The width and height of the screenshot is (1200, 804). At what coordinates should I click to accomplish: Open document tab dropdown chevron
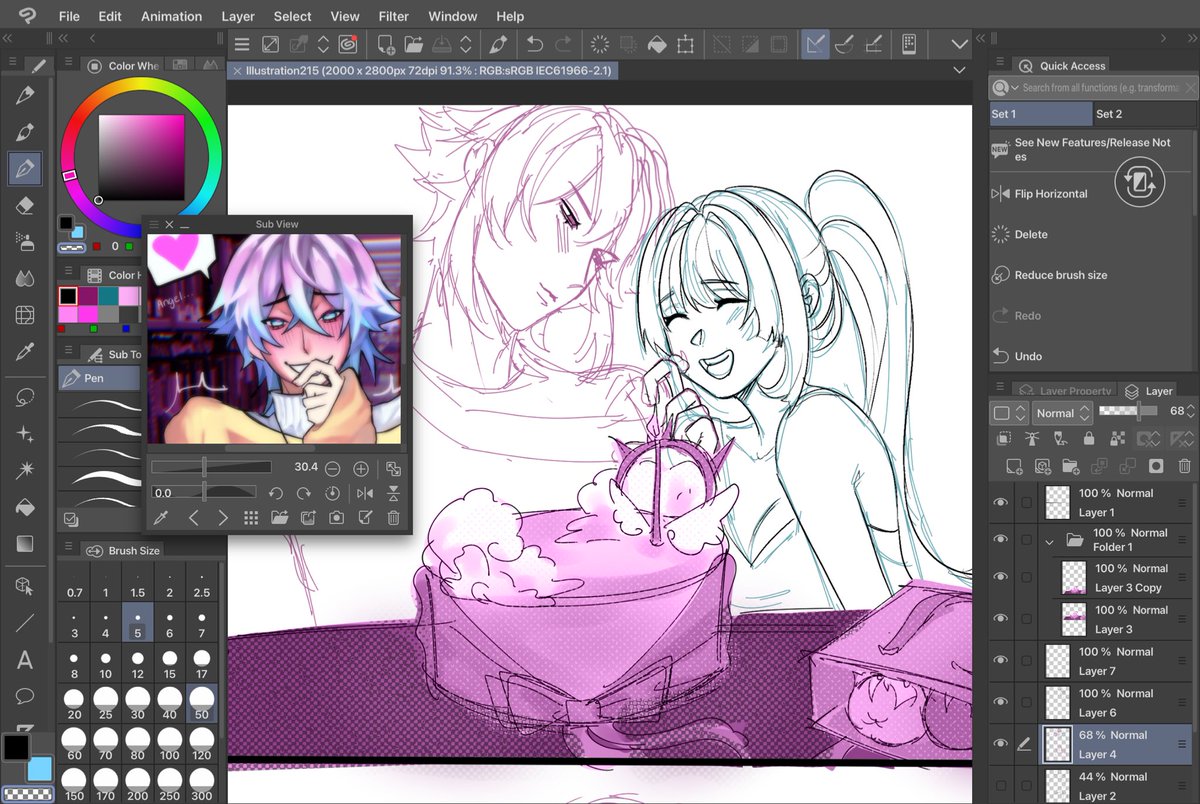(x=959, y=70)
